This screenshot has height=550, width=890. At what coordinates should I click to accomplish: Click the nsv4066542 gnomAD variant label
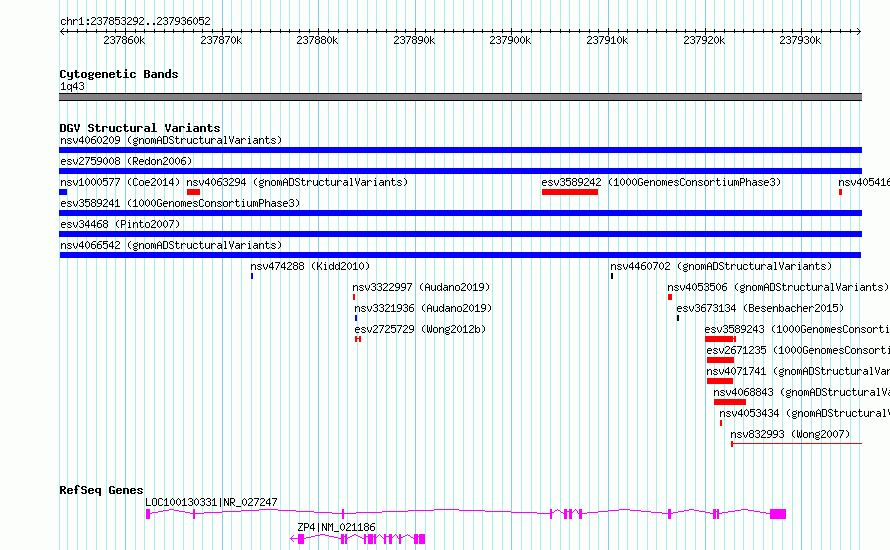click(x=171, y=245)
